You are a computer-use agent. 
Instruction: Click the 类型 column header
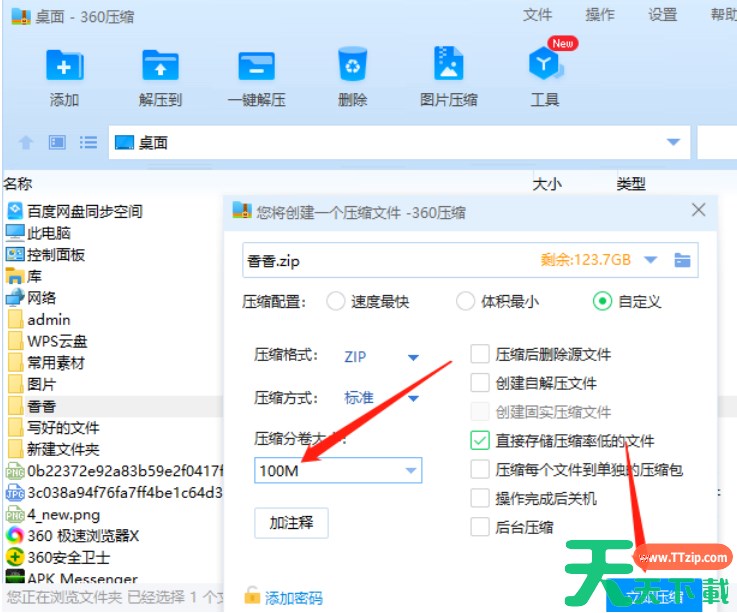point(631,183)
